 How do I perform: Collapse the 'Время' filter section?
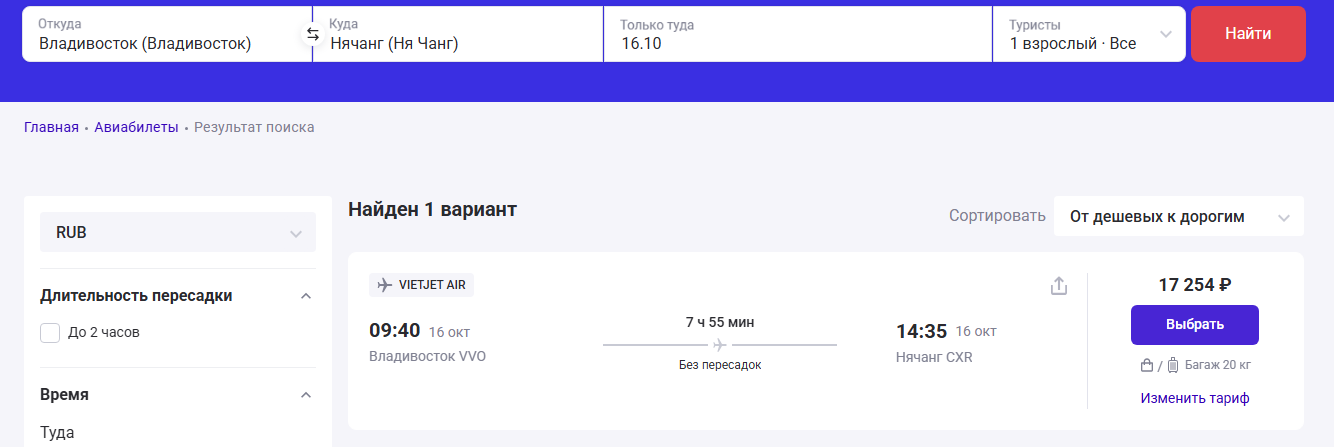306,395
